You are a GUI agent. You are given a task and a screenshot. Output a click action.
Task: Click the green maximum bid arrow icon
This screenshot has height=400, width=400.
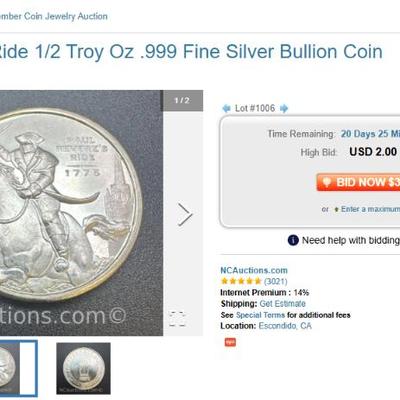pyautogui.click(x=336, y=209)
